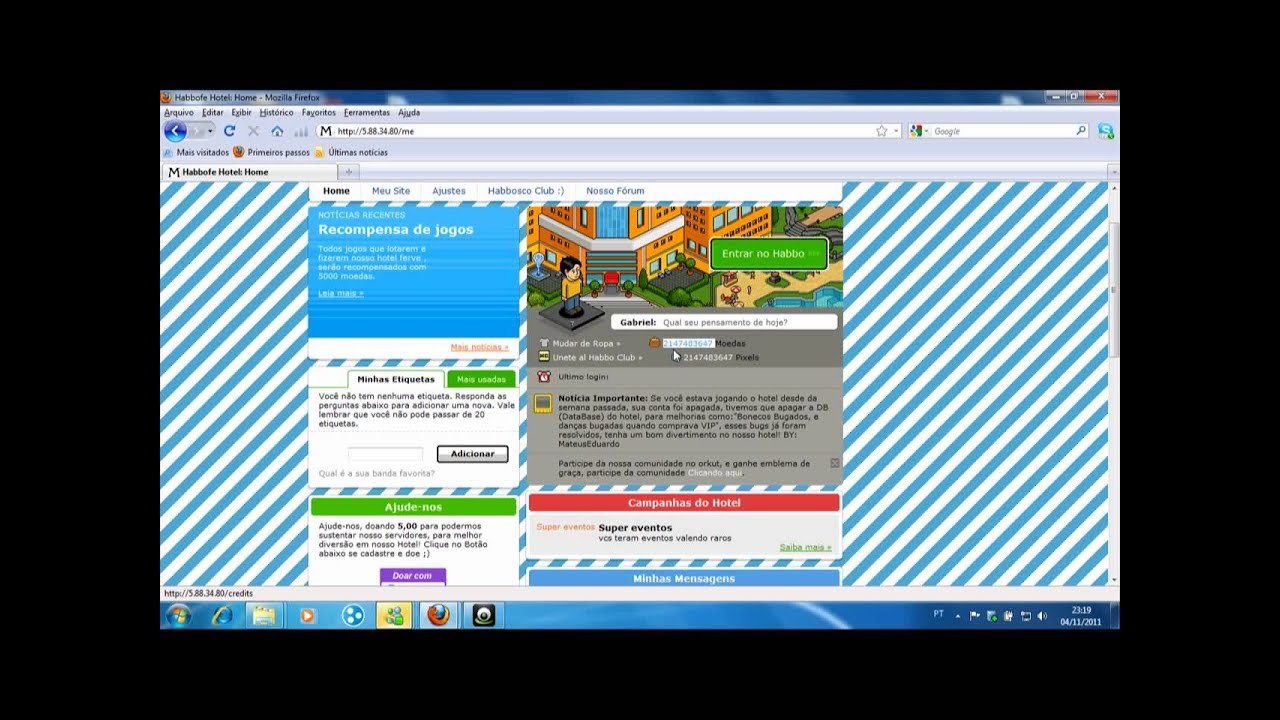Open the Saiba mais campaign link
The image size is (1280, 720).
click(x=805, y=547)
